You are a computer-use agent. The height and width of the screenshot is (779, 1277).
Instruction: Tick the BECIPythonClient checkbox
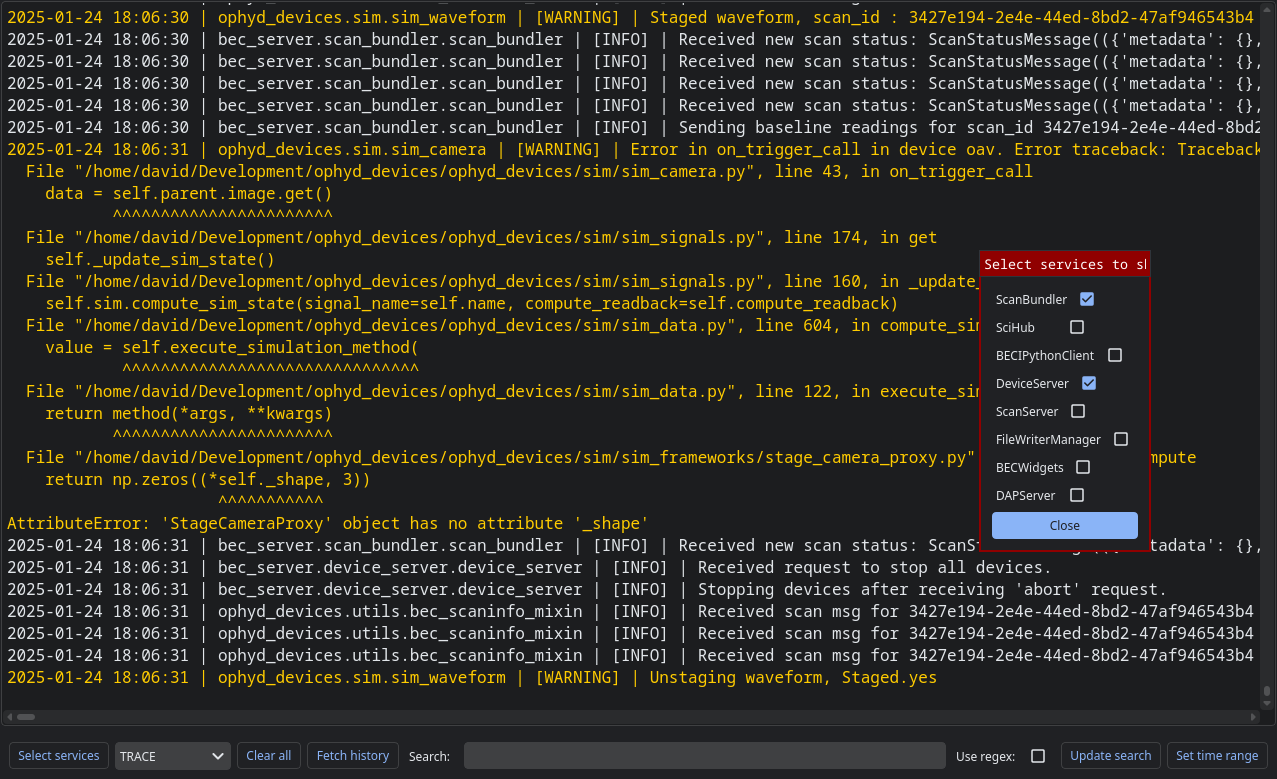tap(1115, 355)
